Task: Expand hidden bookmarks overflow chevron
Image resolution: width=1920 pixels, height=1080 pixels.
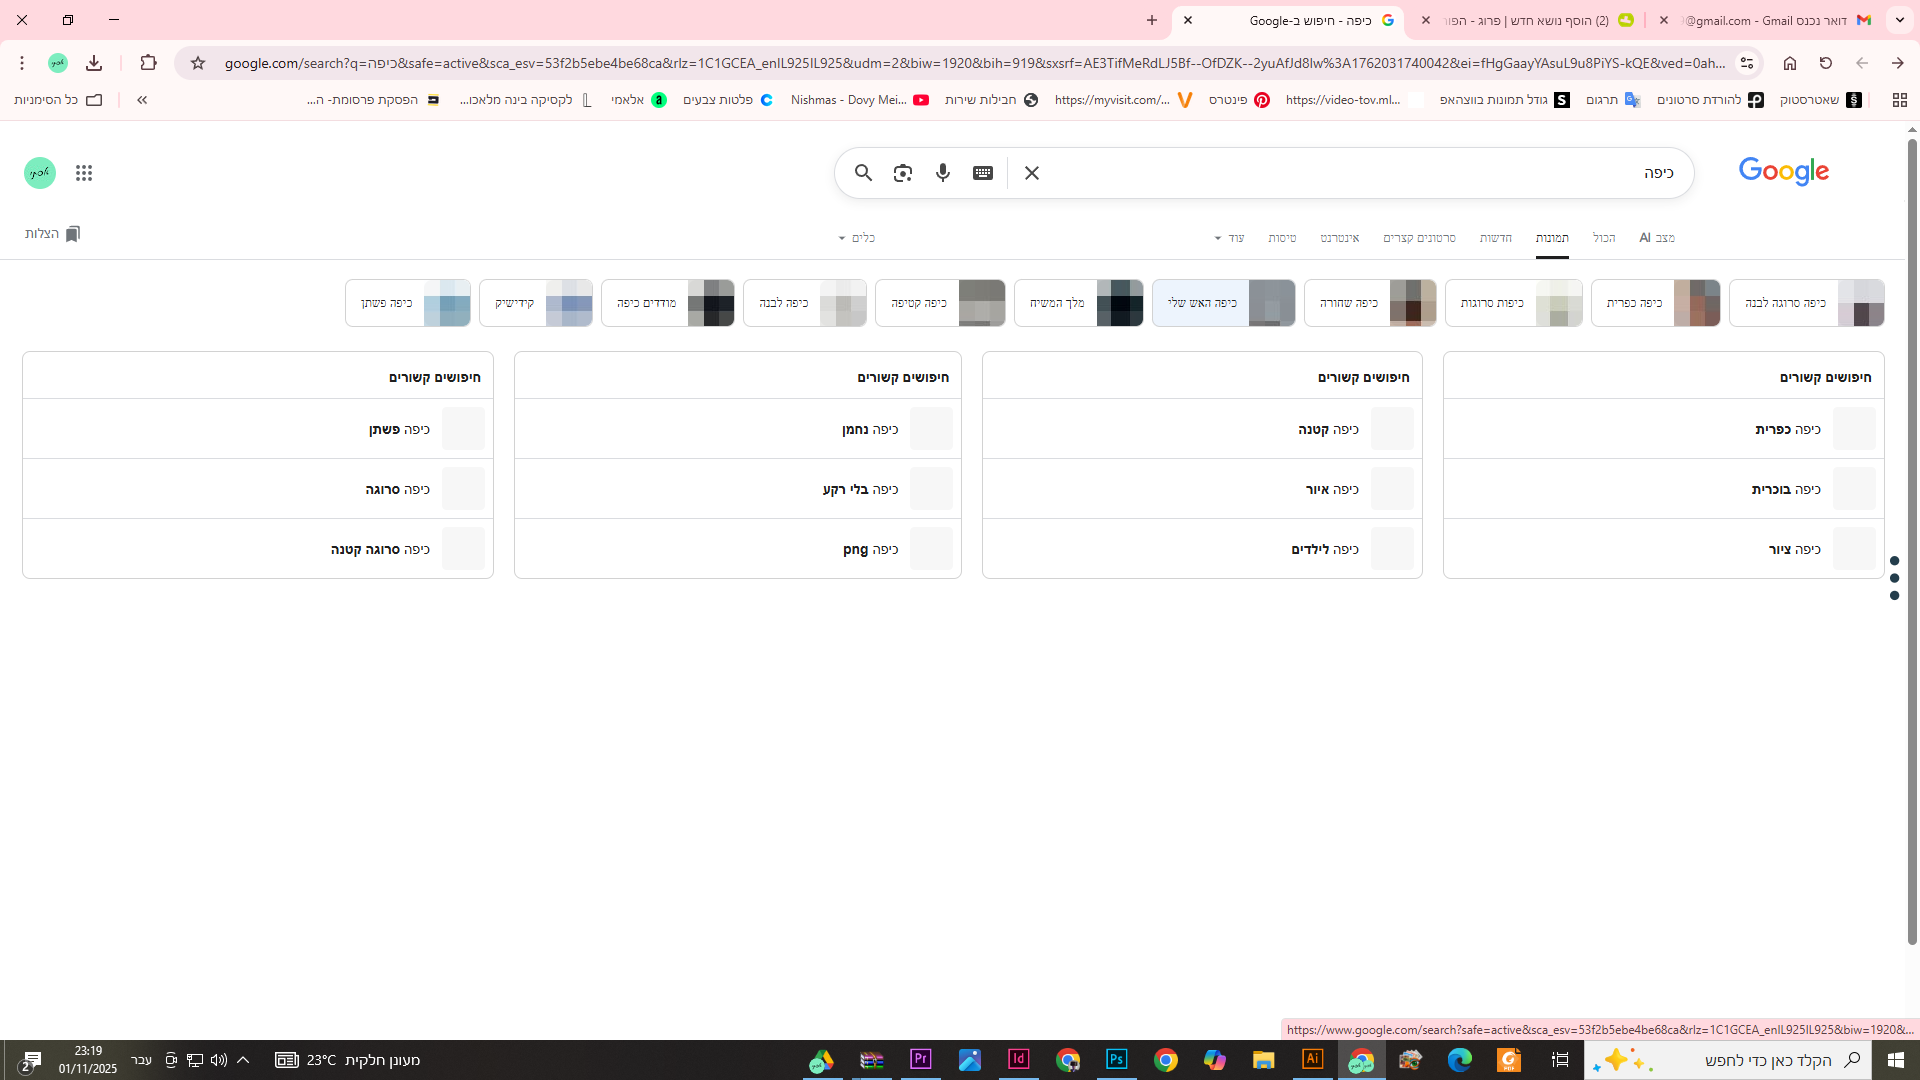Action: pyautogui.click(x=142, y=100)
